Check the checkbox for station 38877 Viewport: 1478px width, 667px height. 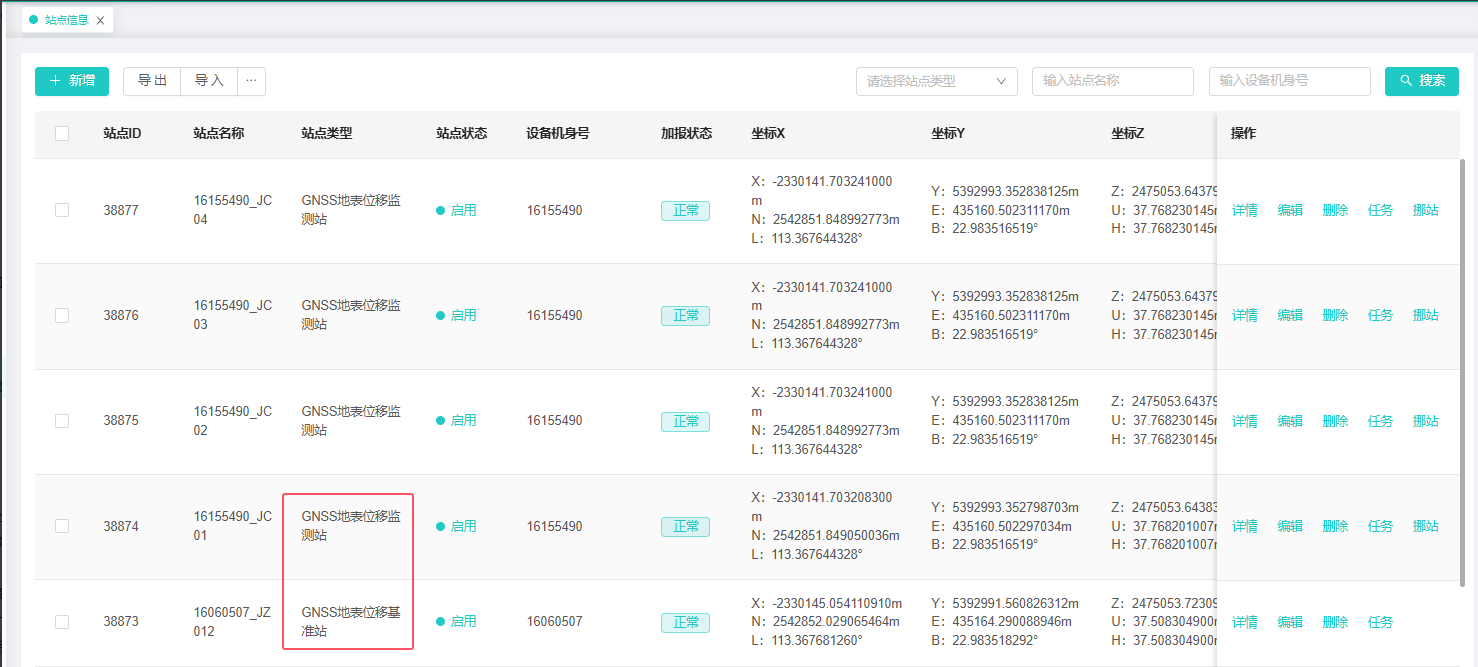(62, 210)
